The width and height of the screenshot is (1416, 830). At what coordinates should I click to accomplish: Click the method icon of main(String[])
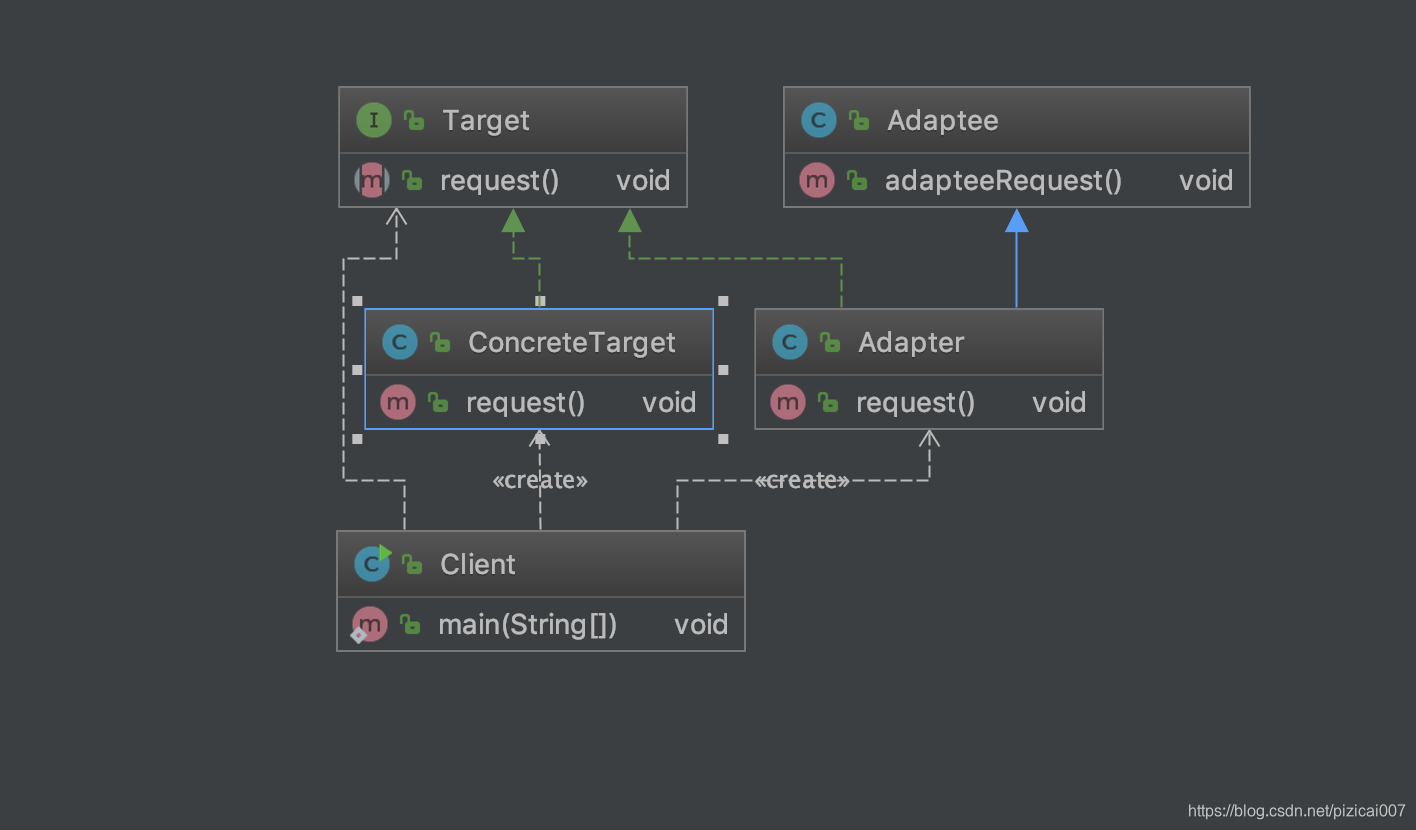369,625
